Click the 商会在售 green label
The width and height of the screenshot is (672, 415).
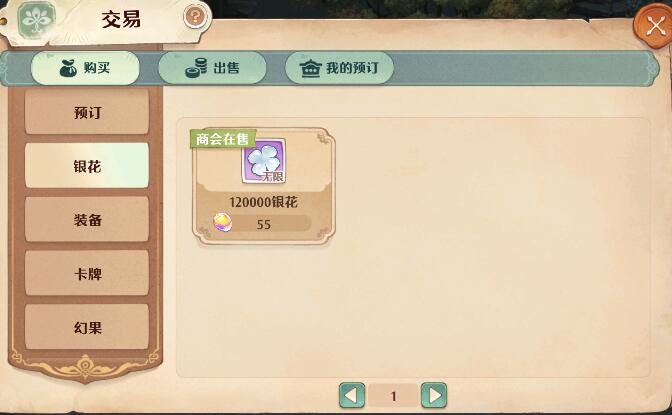tap(223, 139)
